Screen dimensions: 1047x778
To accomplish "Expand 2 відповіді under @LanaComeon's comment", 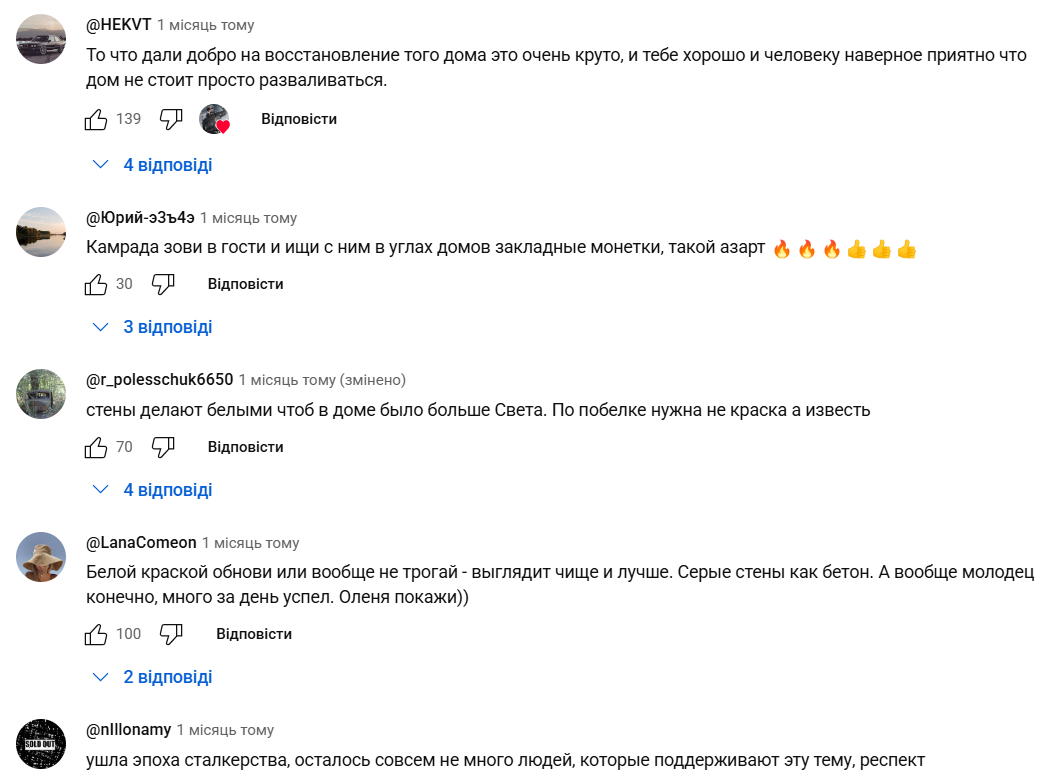I will coord(152,677).
